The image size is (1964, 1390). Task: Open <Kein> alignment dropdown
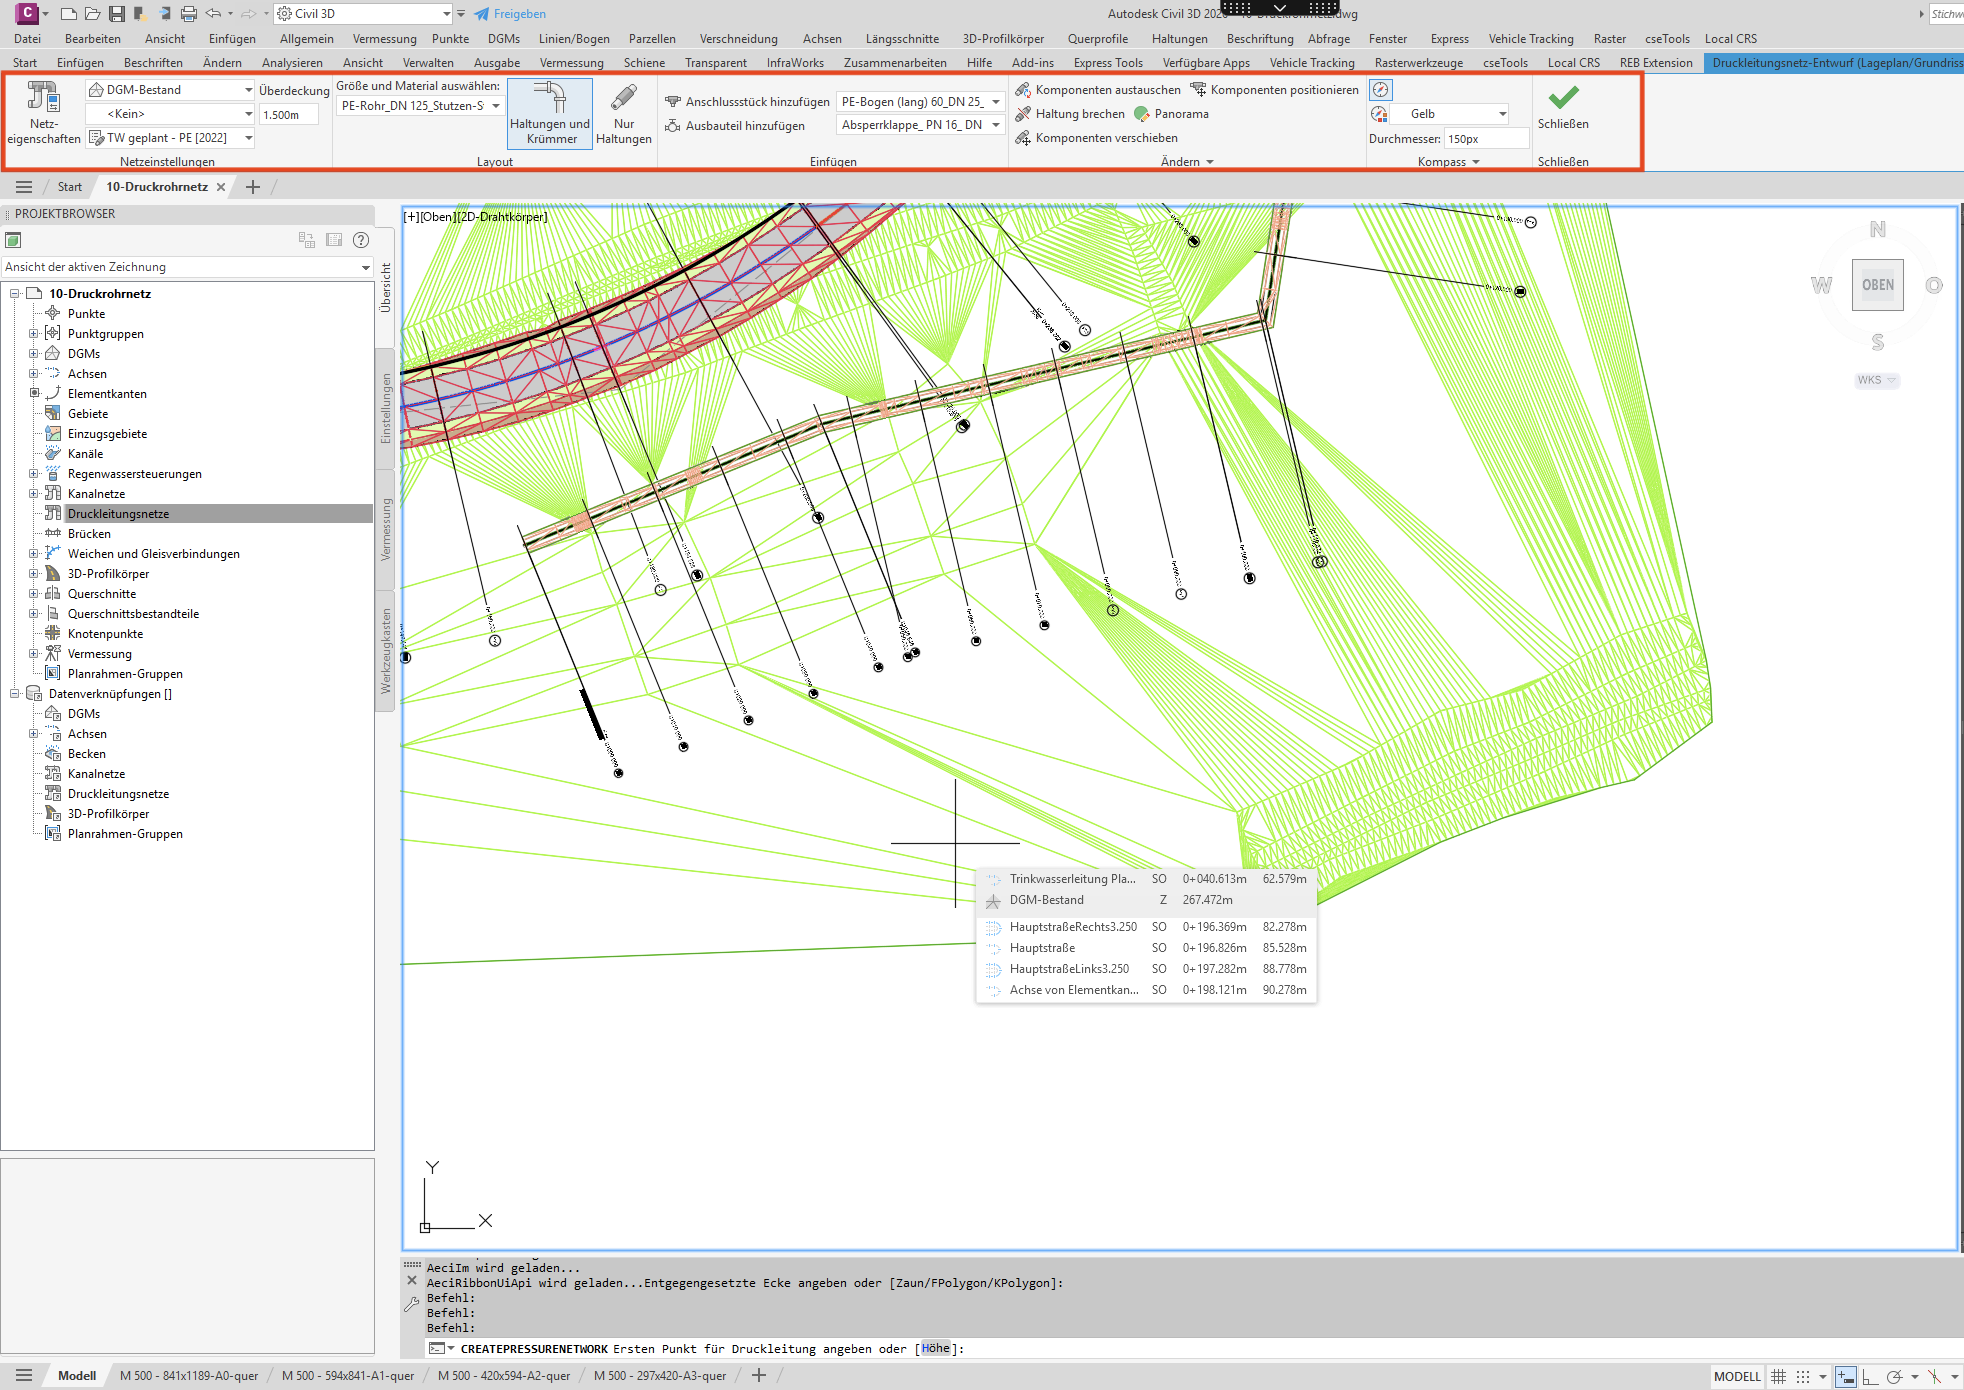coord(171,114)
